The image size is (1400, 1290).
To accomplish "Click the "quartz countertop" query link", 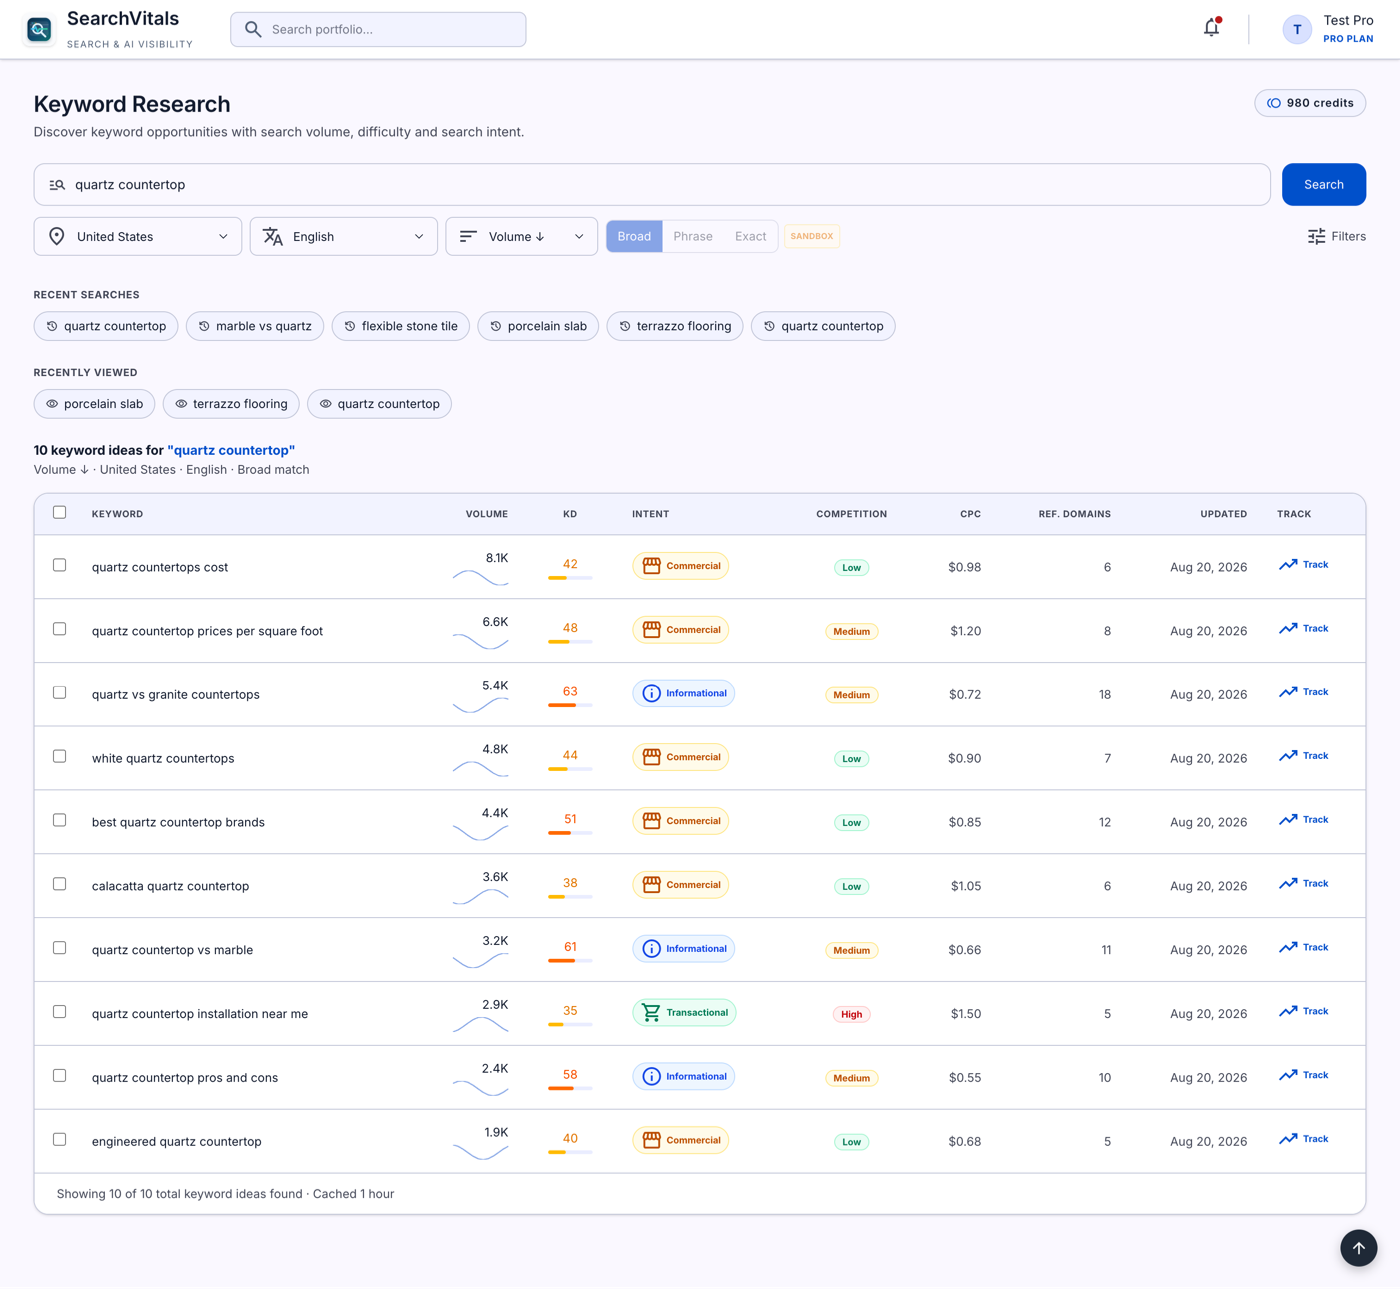I will click(231, 450).
